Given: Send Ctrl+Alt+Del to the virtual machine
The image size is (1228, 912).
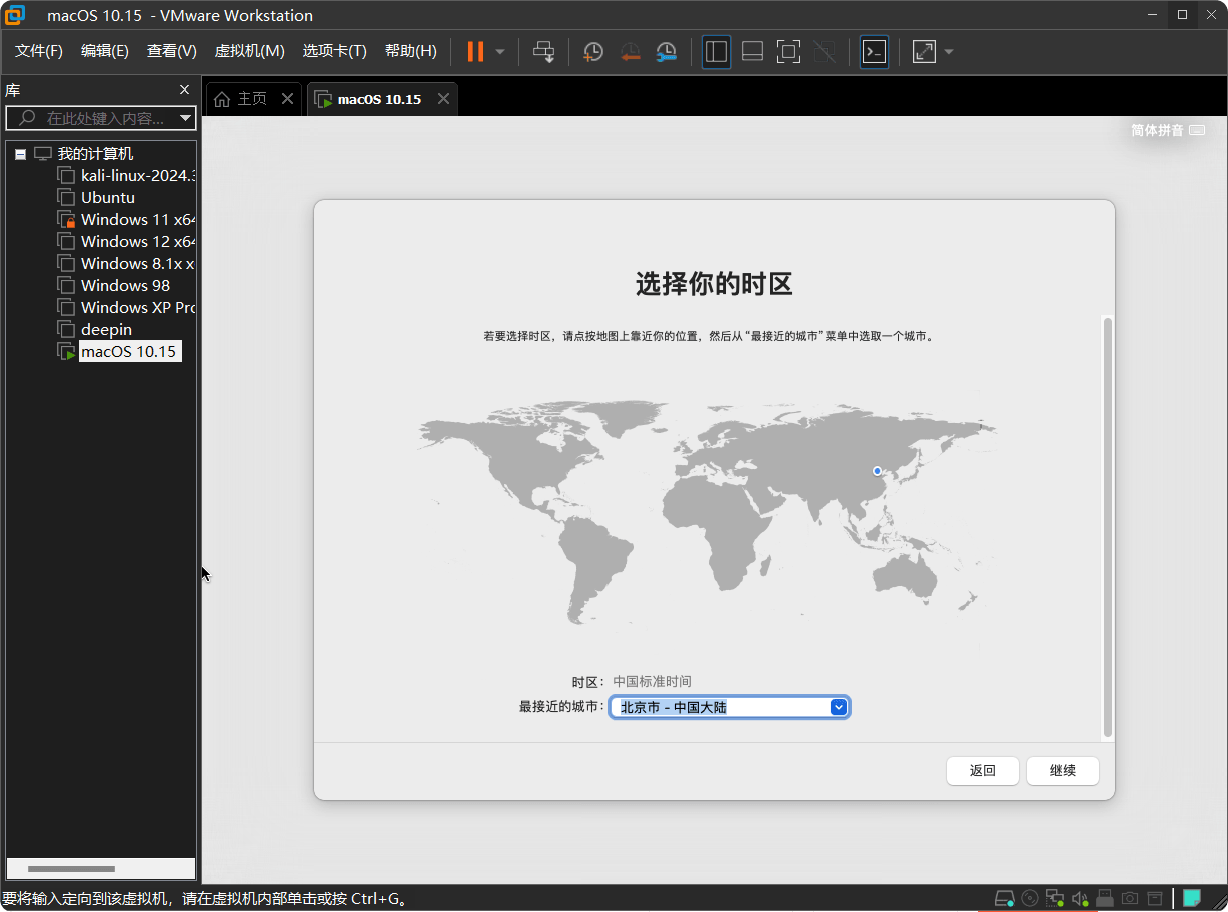Looking at the screenshot, I should pos(544,51).
